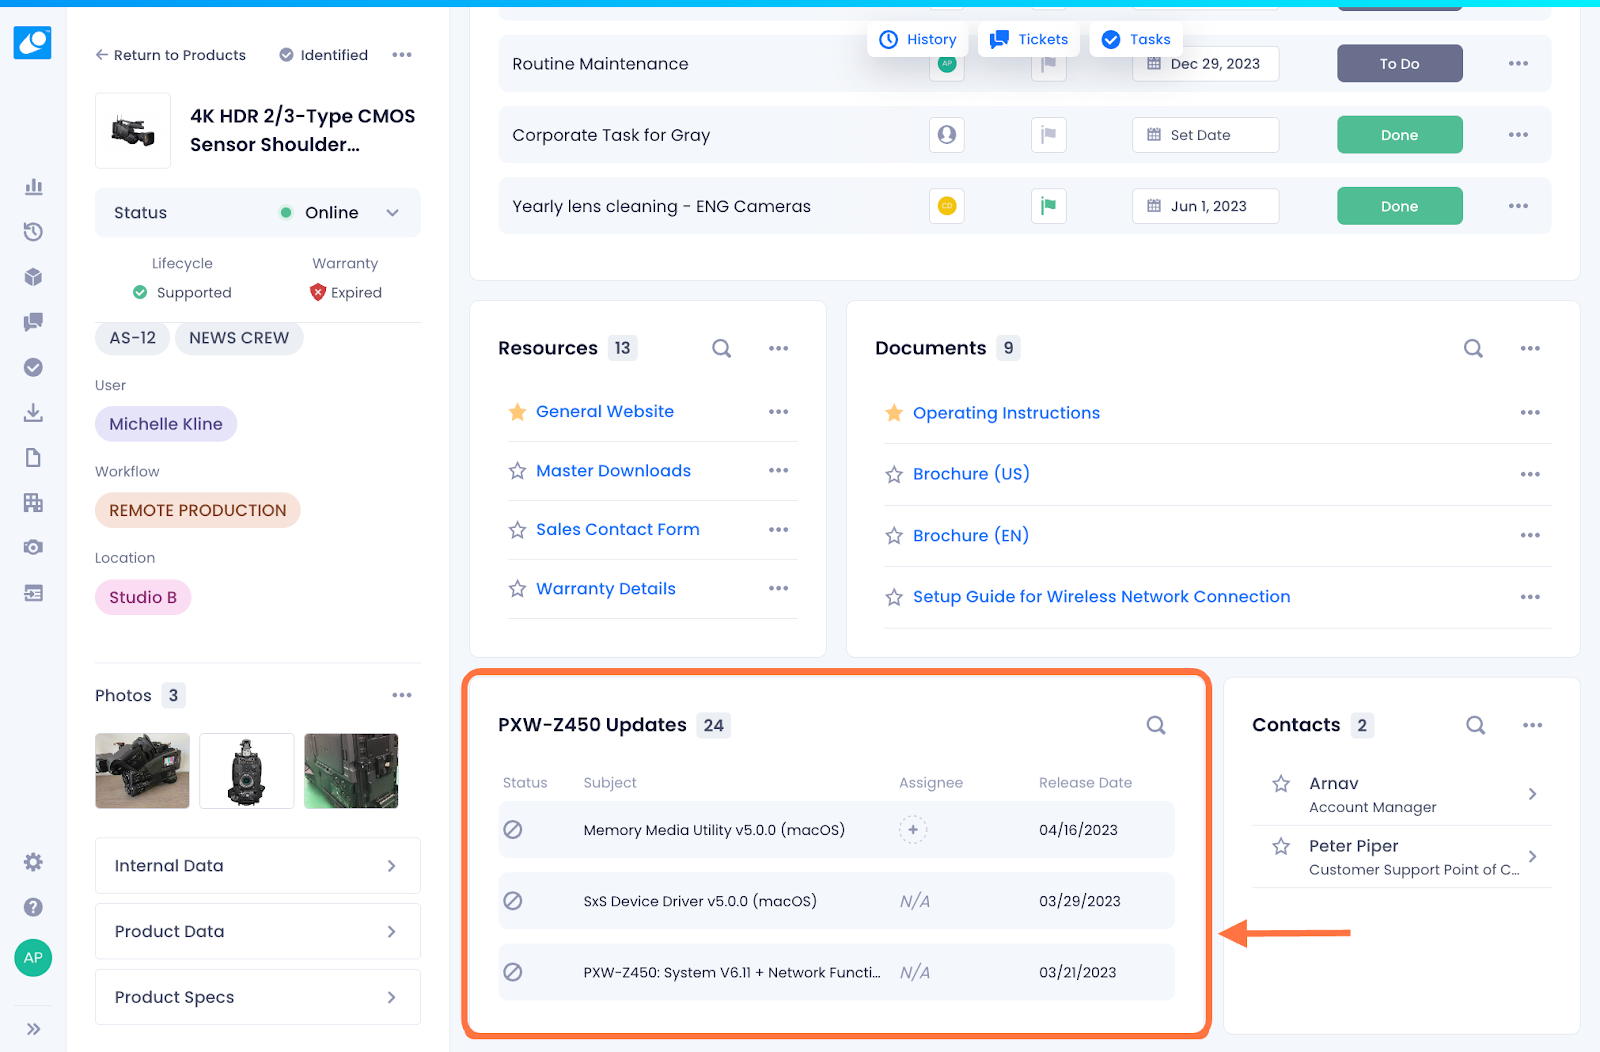Return to Products
Screen dimensions: 1600x1052
pos(171,55)
